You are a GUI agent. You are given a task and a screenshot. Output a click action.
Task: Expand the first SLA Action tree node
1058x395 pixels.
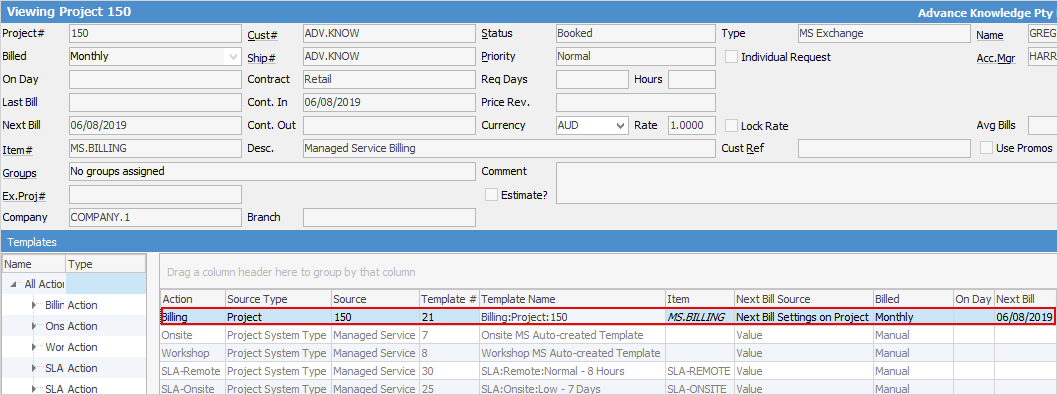(35, 368)
